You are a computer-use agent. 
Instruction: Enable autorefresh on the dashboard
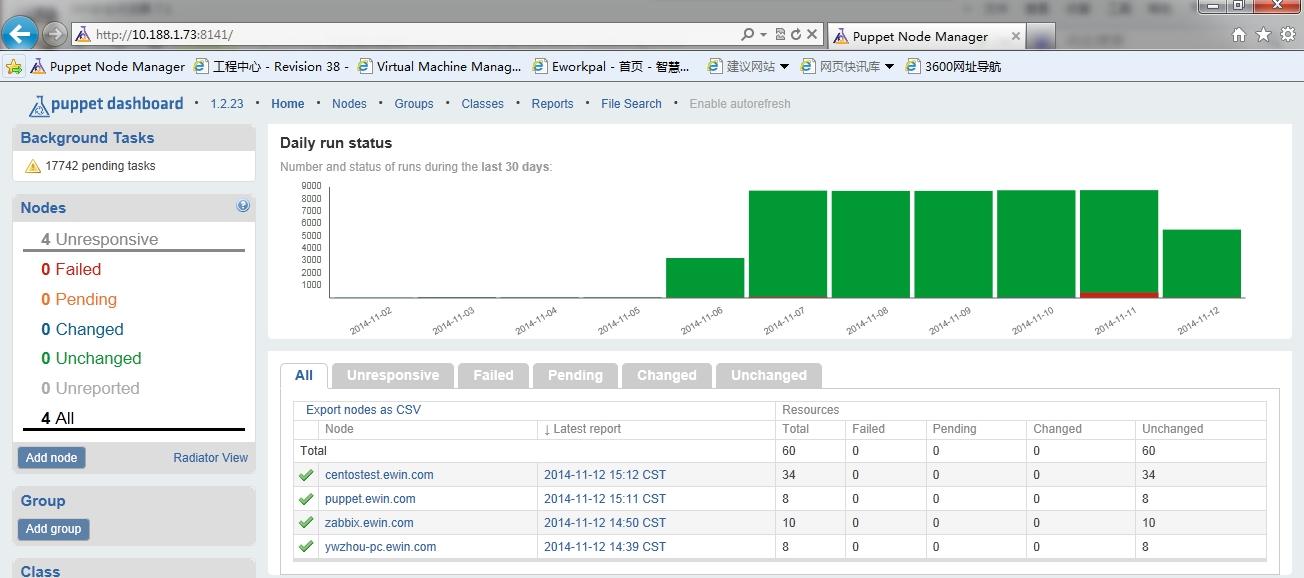[x=740, y=104]
